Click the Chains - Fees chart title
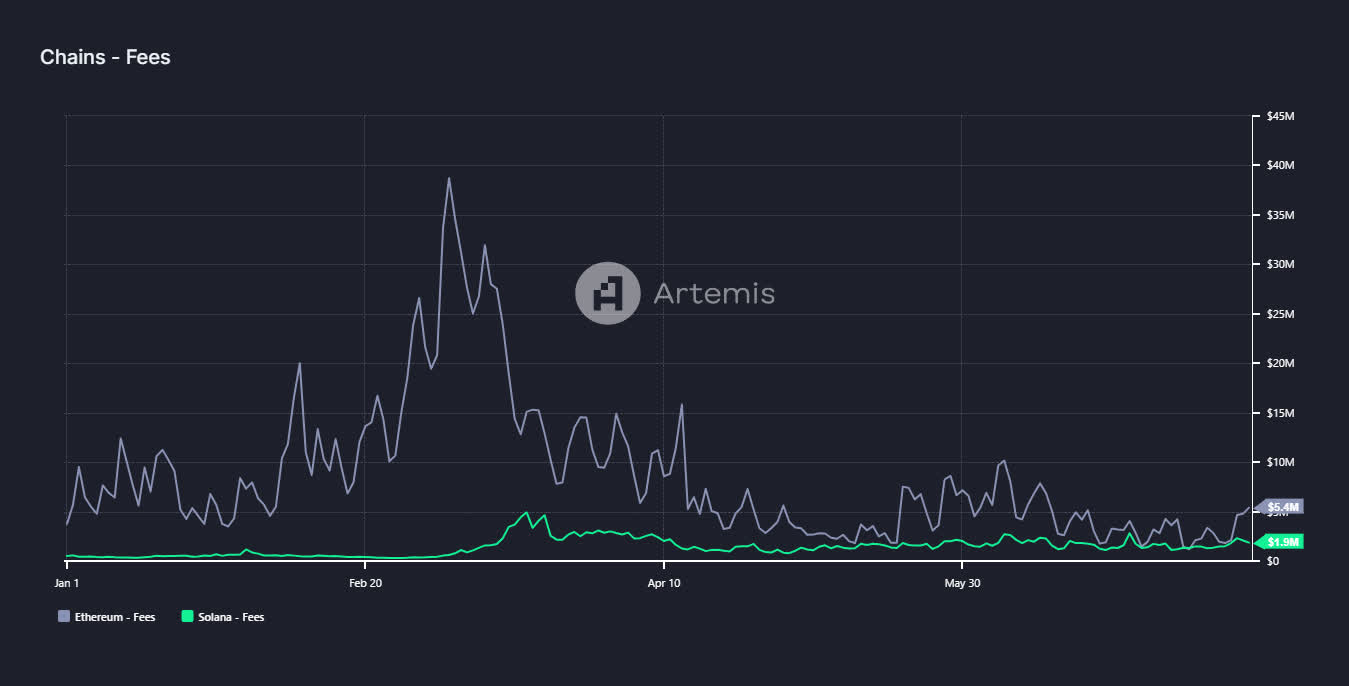Screen dimensions: 1349x686 tap(105, 57)
